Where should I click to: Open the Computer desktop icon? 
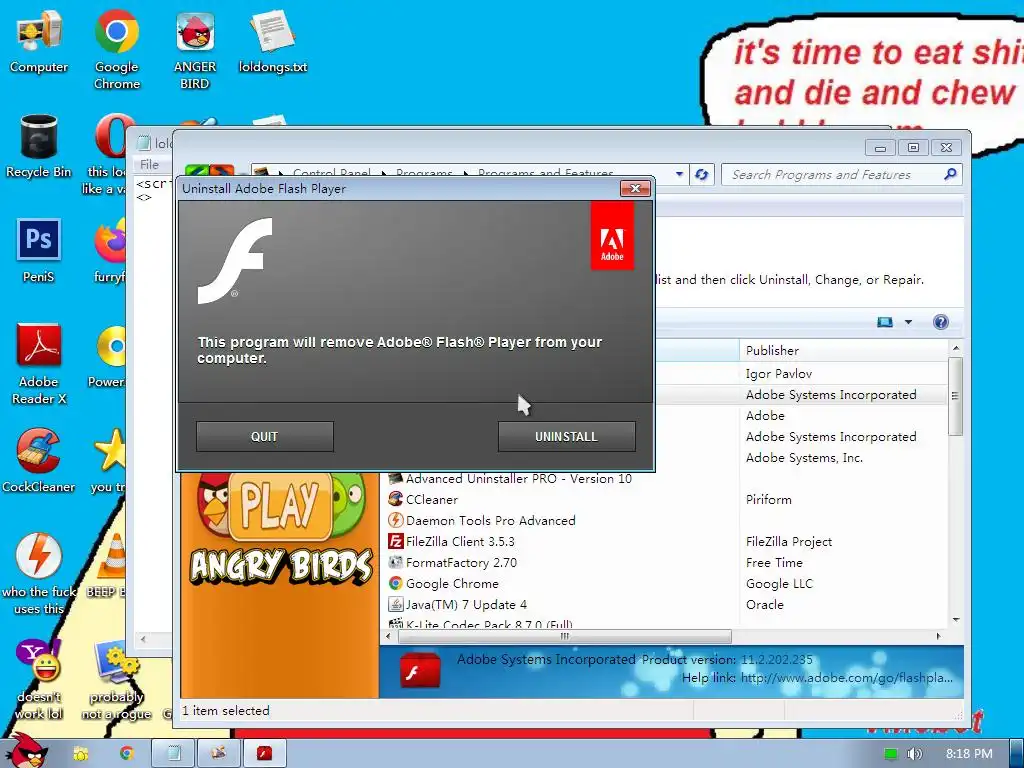(x=39, y=42)
